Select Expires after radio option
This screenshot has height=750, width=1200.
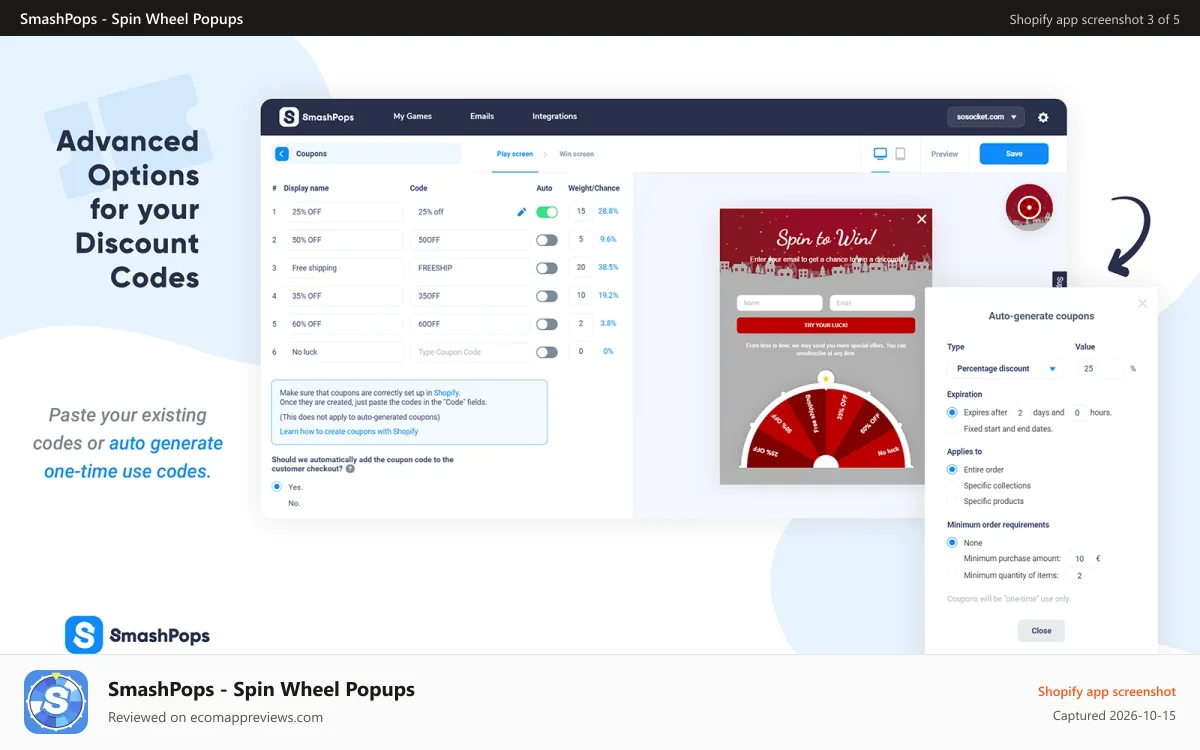[952, 412]
